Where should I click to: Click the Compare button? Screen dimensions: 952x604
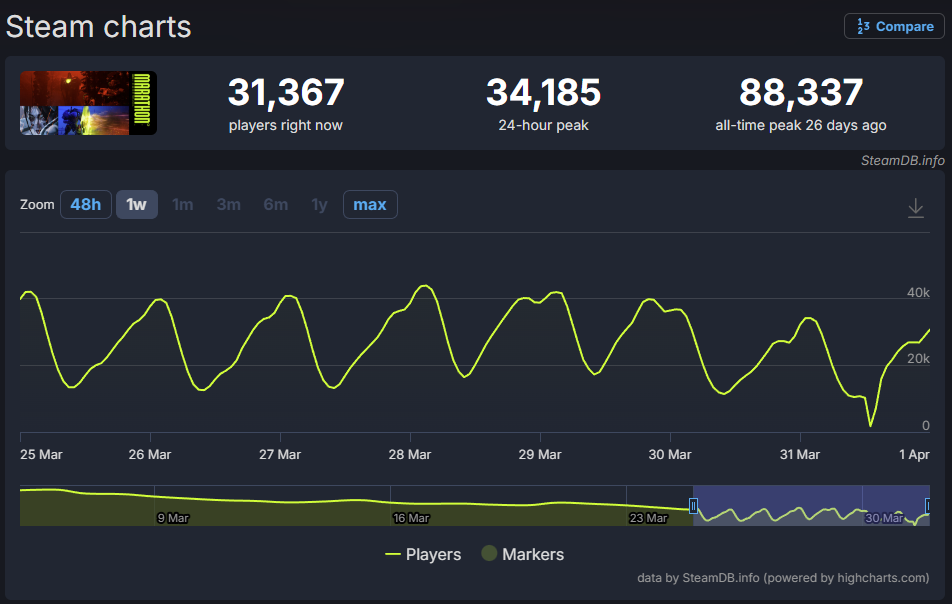tap(894, 26)
